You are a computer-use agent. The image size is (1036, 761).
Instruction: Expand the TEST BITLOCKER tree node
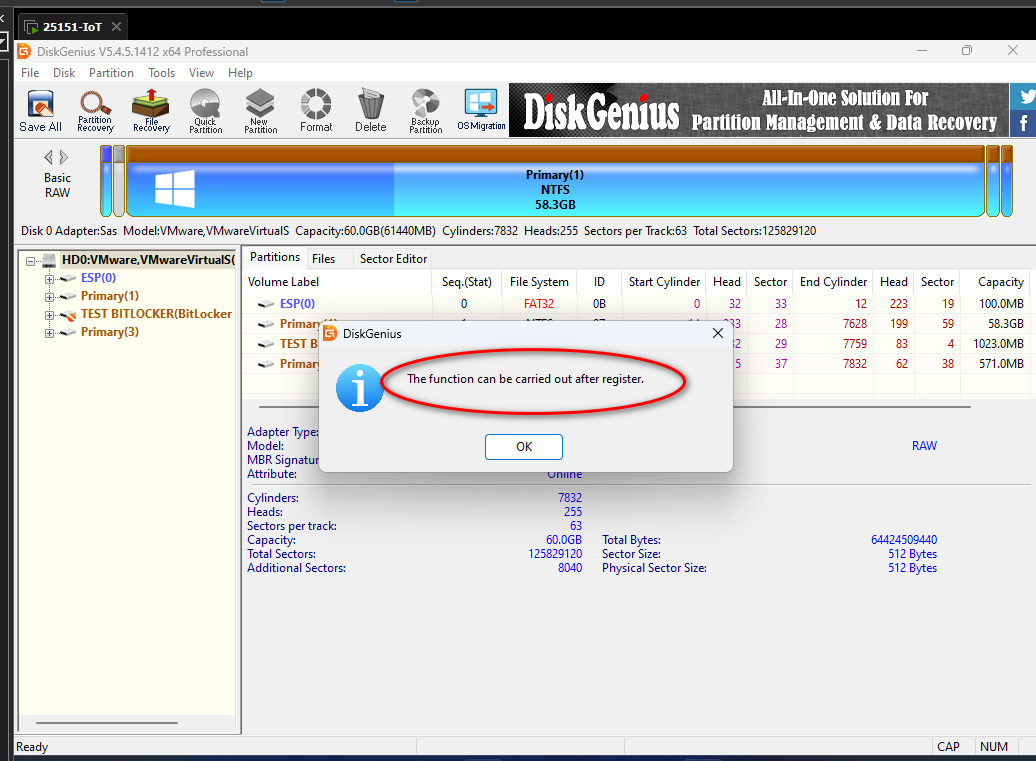coord(49,315)
